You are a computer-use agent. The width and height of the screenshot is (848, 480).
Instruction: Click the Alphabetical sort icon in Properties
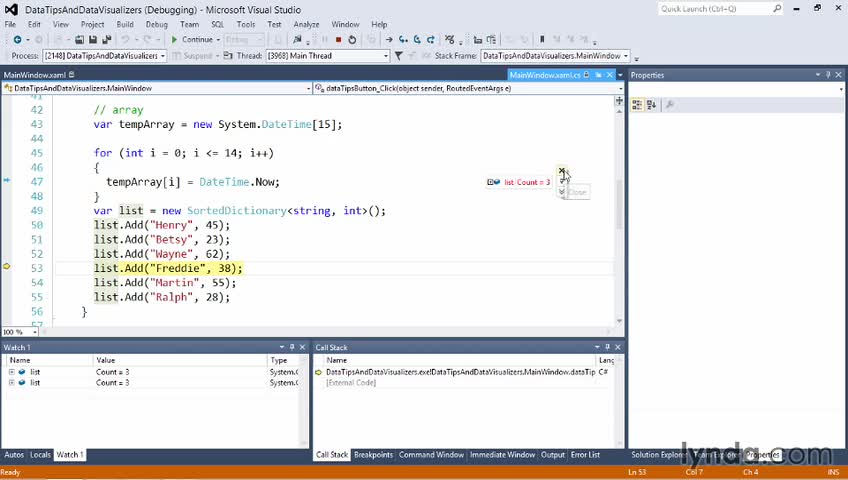[x=651, y=105]
